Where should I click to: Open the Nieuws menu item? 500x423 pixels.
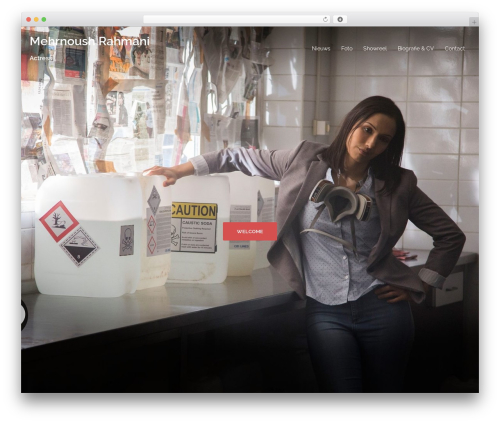321,49
